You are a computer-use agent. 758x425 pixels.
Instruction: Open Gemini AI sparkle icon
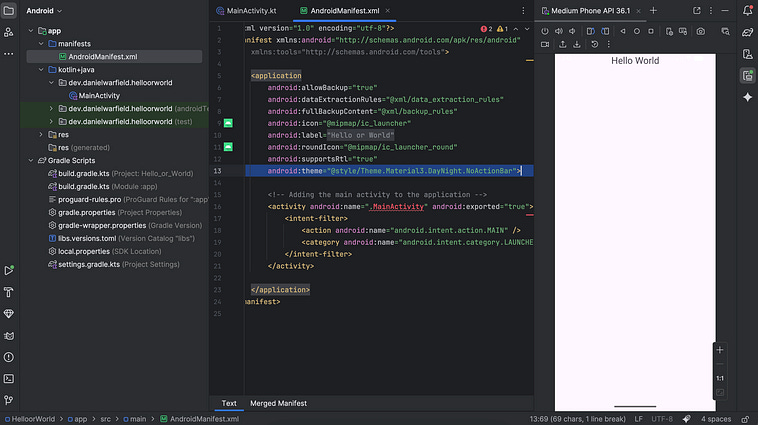tap(747, 97)
